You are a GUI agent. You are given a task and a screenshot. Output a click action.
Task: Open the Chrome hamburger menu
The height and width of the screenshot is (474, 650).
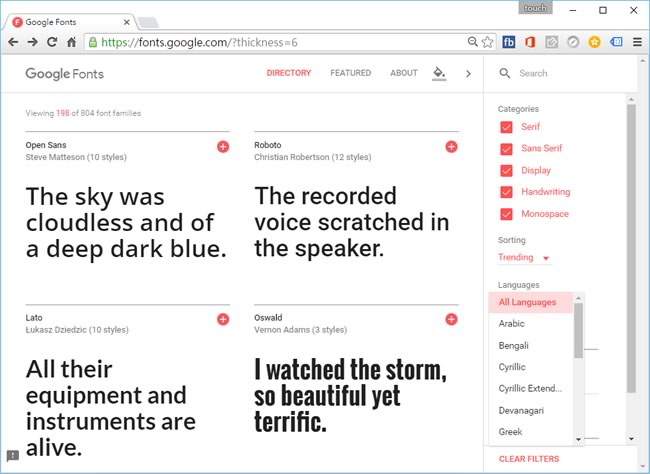click(x=637, y=42)
